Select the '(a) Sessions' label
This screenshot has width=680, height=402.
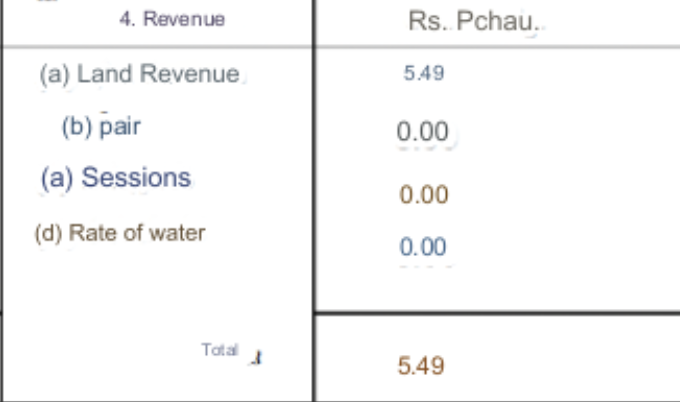[x=116, y=178]
